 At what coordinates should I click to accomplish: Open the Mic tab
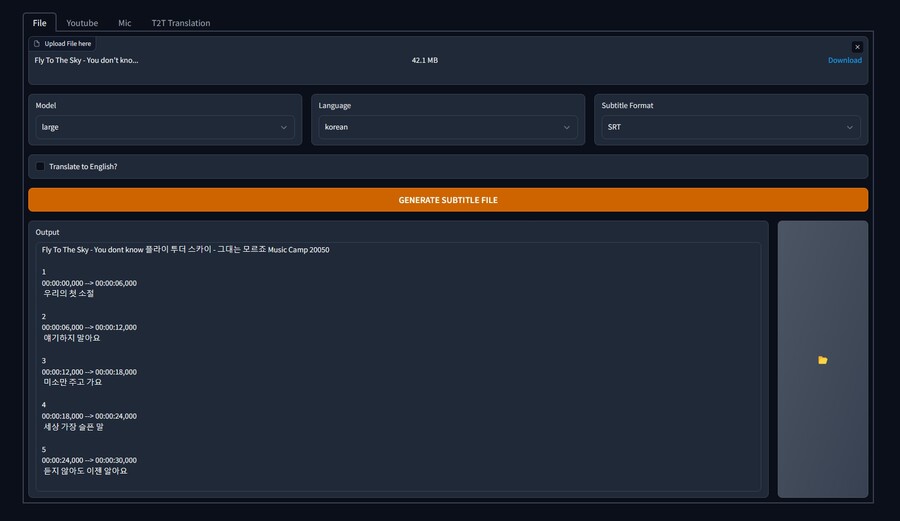[x=124, y=23]
